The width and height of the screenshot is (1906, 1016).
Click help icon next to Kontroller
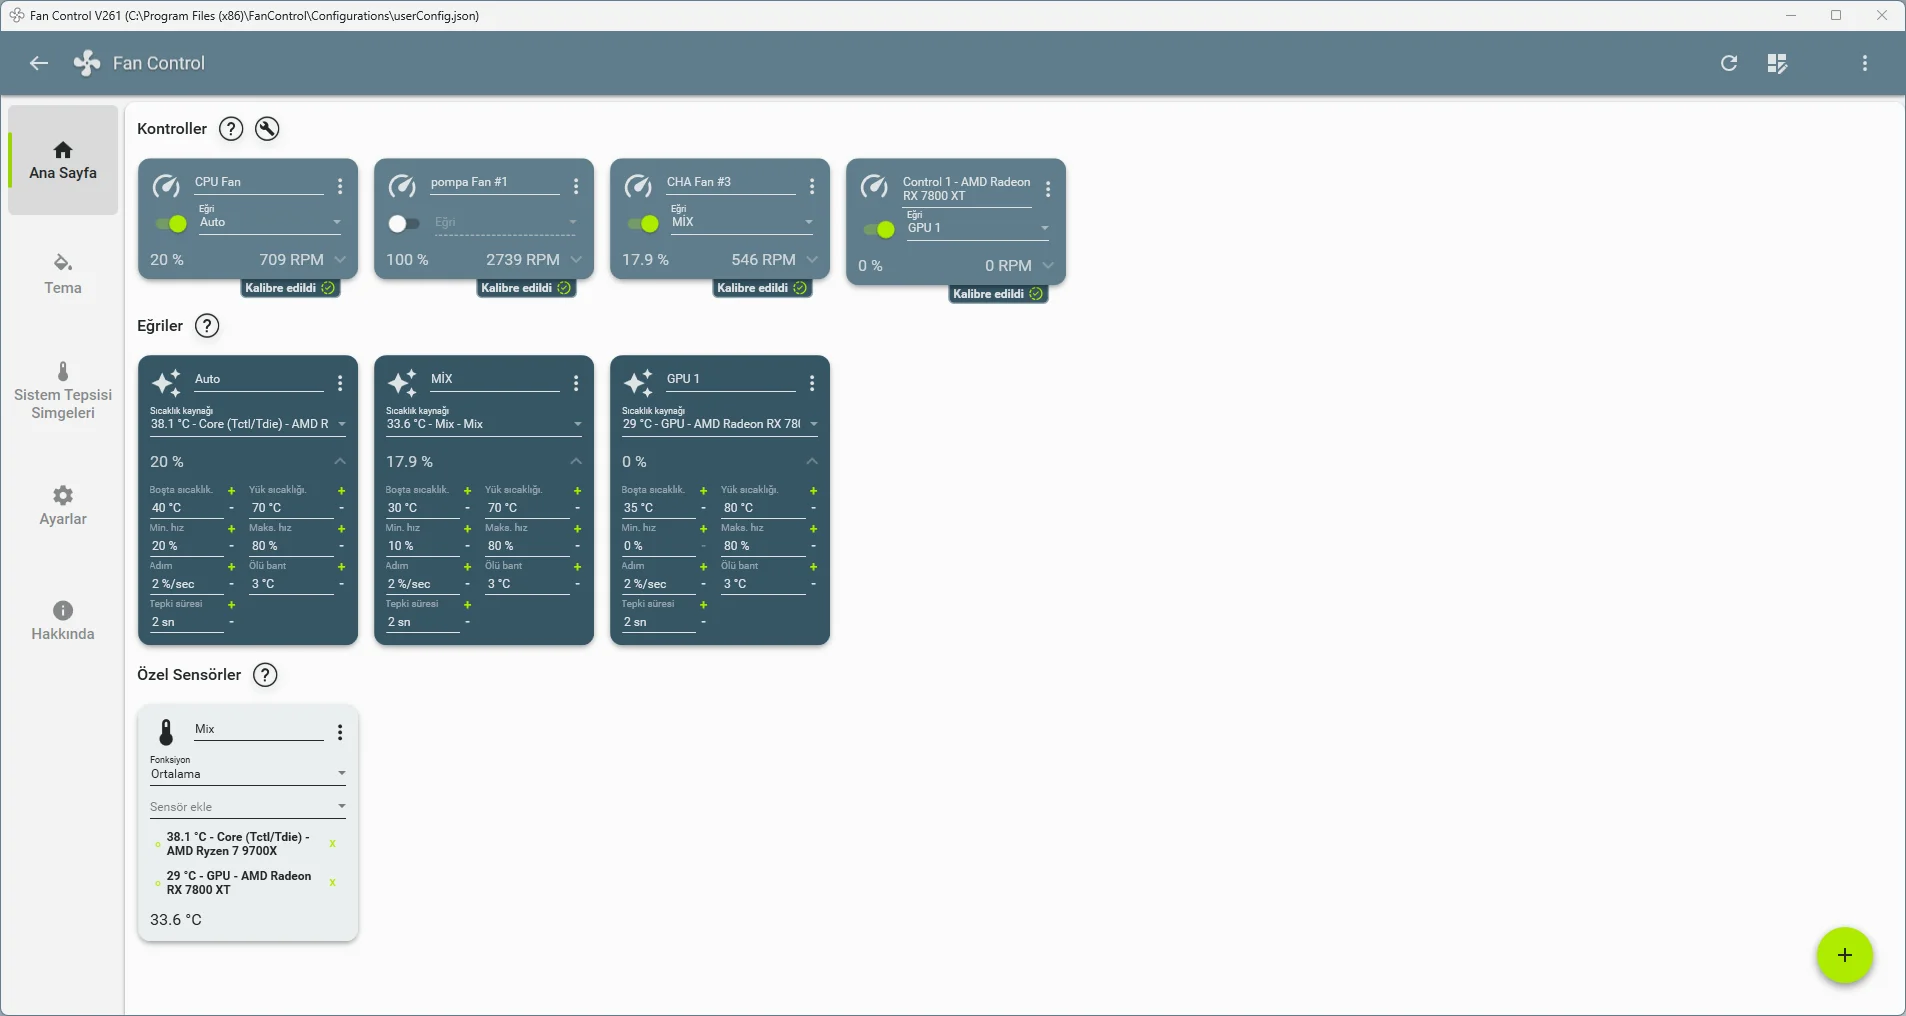[231, 129]
